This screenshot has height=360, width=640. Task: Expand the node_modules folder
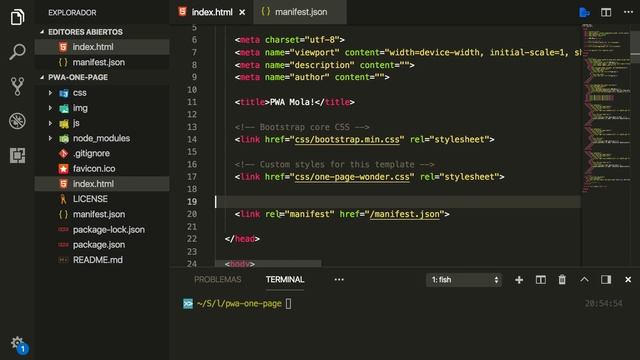coord(50,138)
